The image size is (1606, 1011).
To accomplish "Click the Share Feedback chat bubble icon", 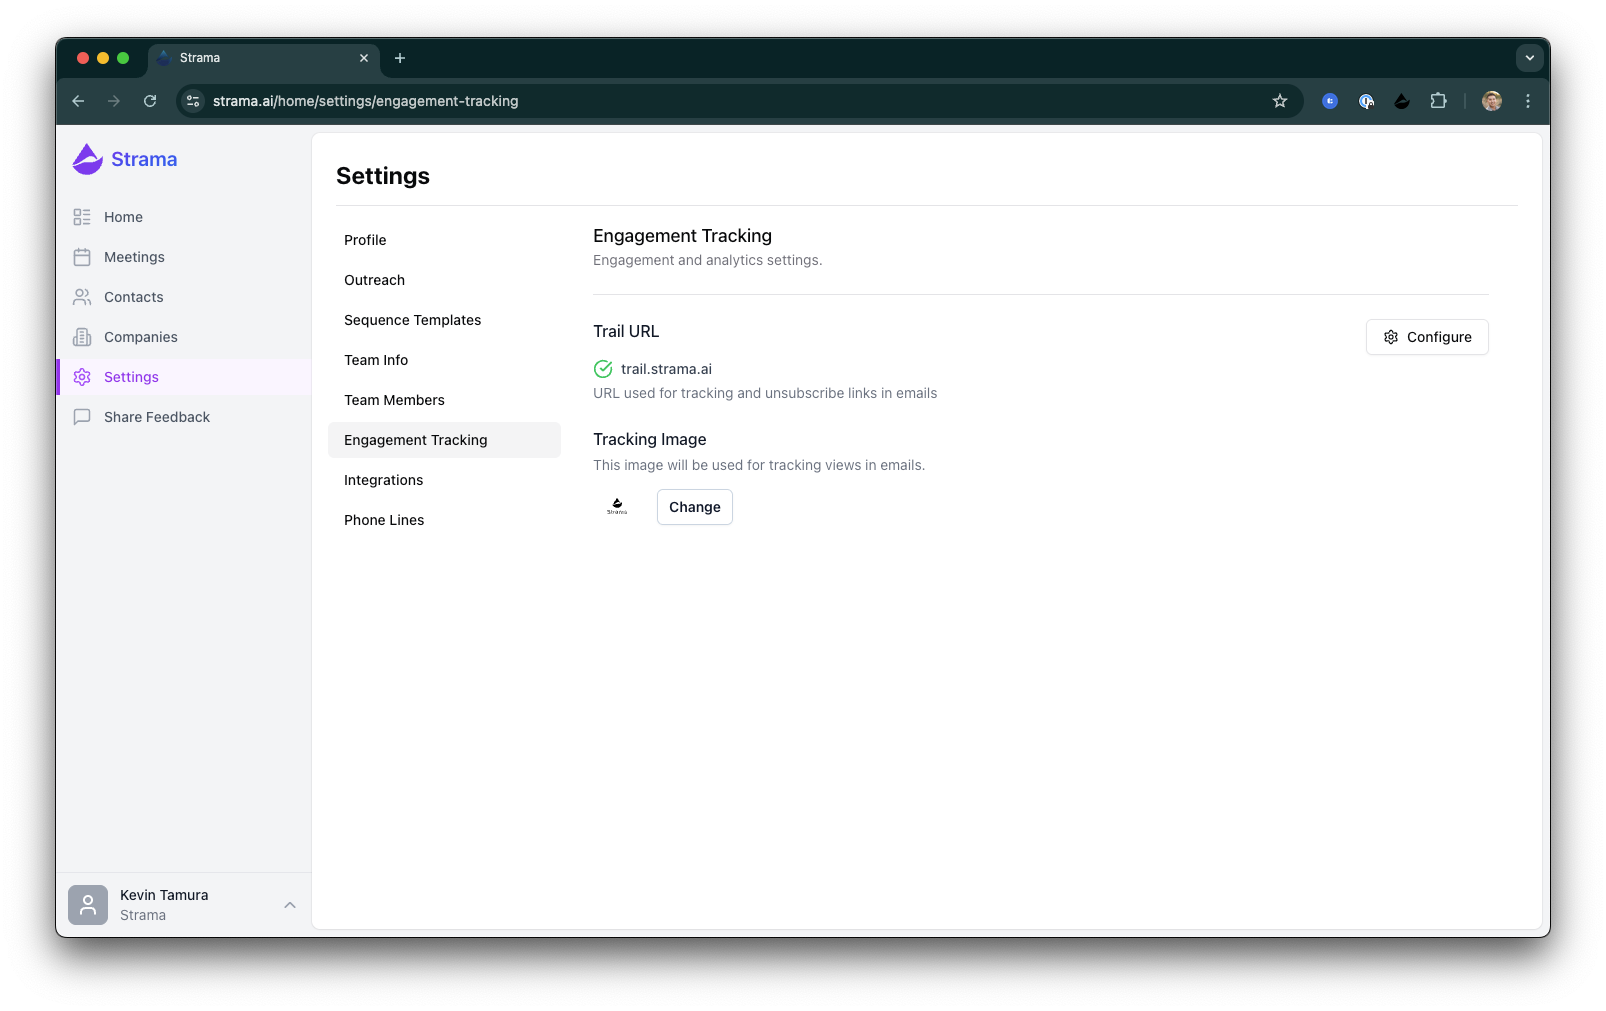I will [x=82, y=417].
